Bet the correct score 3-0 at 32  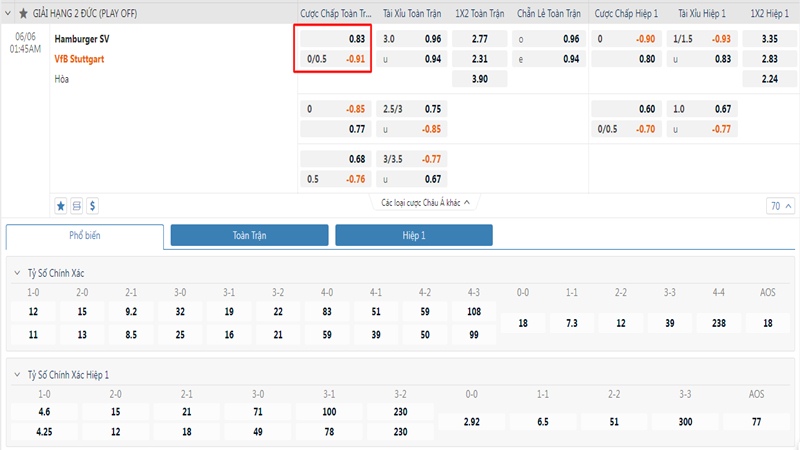click(x=180, y=311)
